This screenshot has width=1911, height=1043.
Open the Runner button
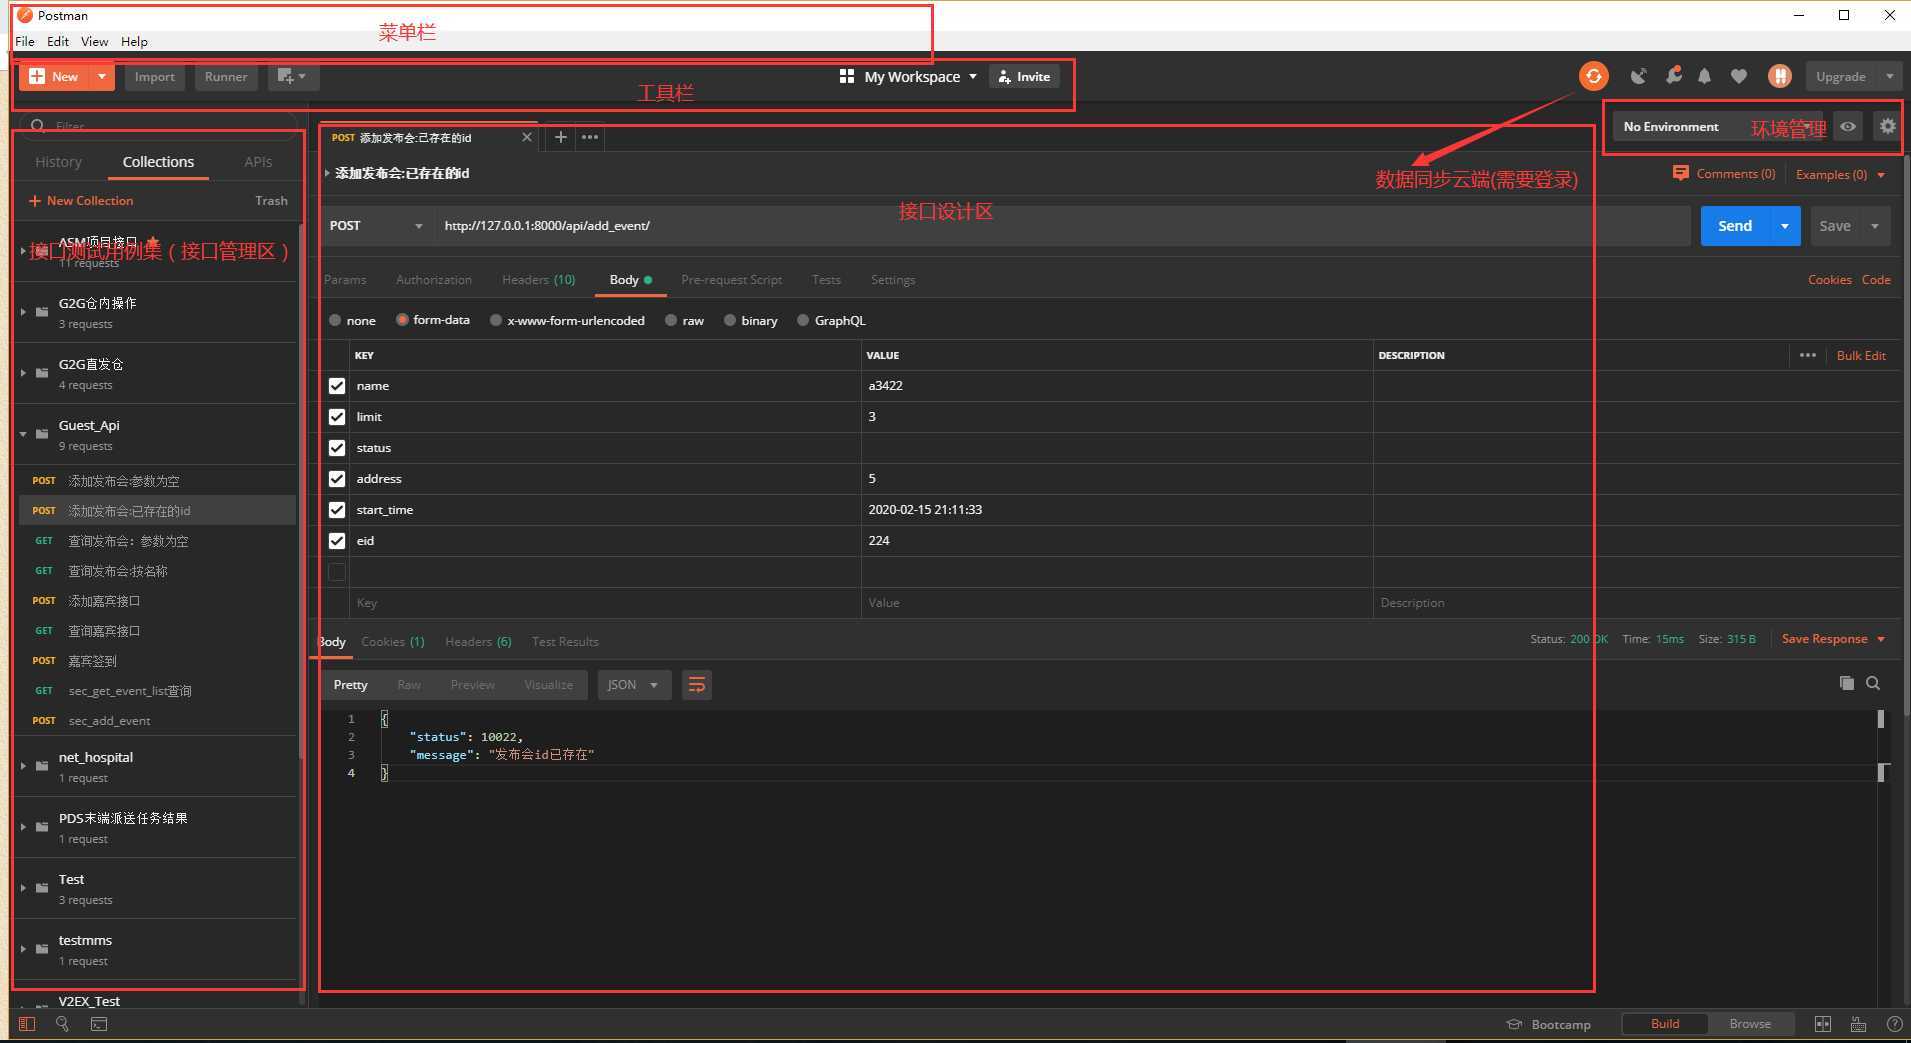[x=226, y=76]
